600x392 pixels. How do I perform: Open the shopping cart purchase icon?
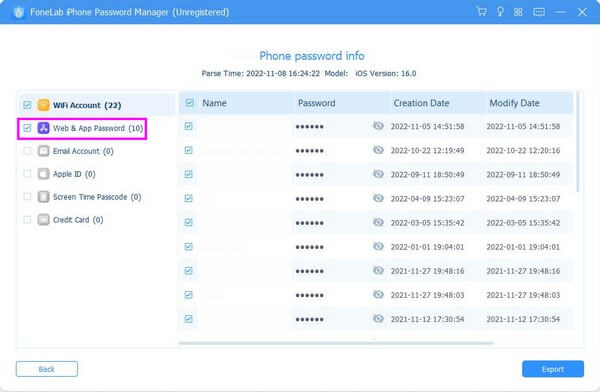click(481, 11)
